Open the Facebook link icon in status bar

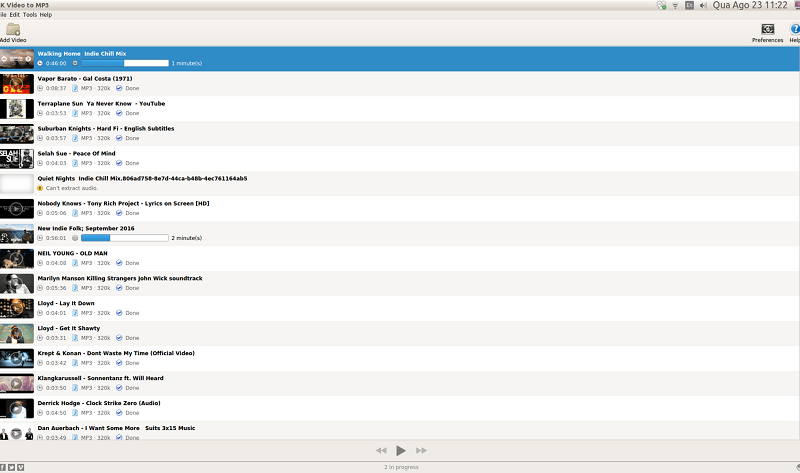click(x=3, y=467)
